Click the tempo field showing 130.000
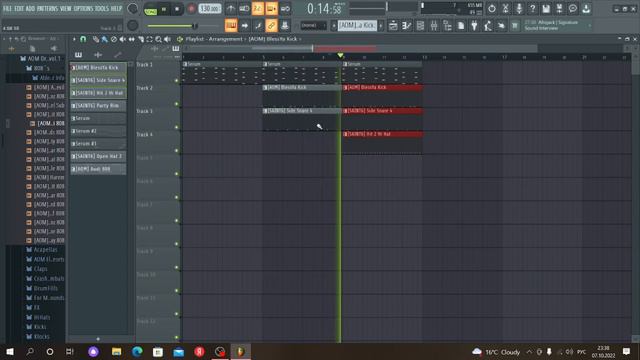 coord(210,9)
